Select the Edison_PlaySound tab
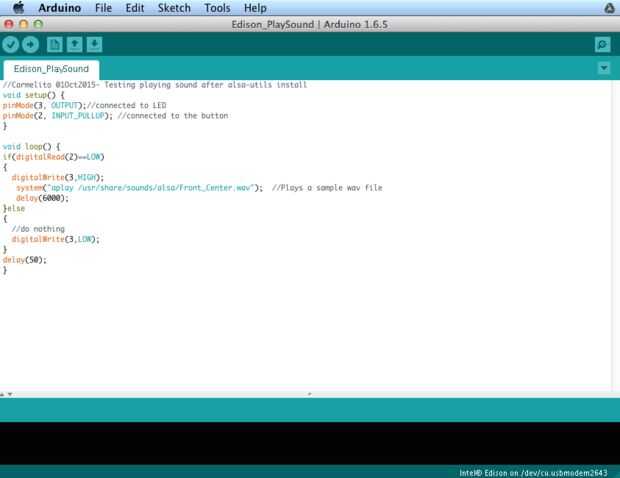 tap(51, 69)
